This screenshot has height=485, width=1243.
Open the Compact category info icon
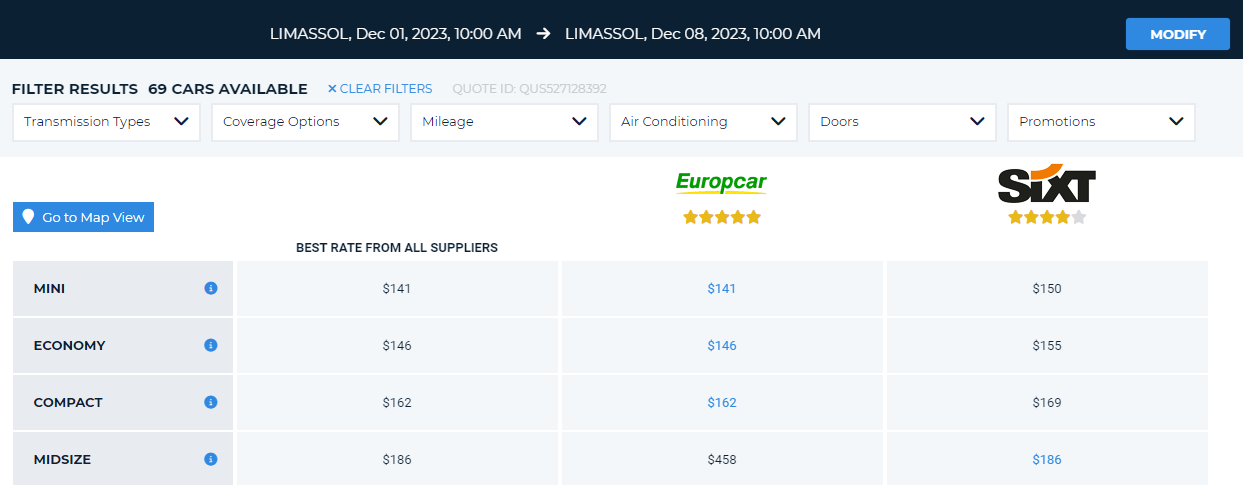211,402
